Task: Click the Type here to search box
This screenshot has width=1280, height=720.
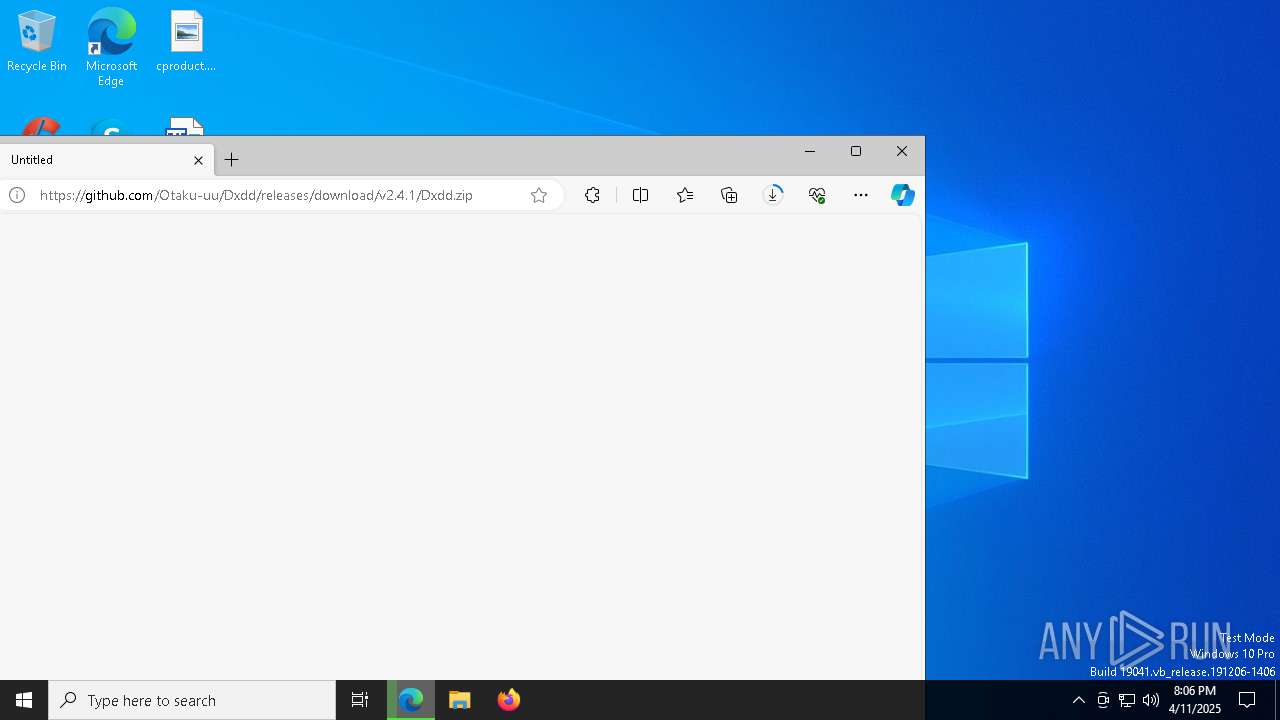Action: [x=192, y=700]
